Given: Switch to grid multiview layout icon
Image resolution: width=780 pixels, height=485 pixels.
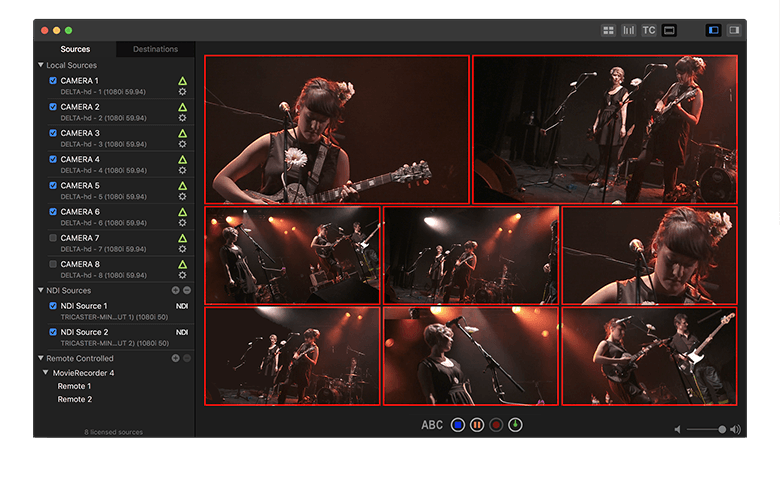Looking at the screenshot, I should (608, 30).
